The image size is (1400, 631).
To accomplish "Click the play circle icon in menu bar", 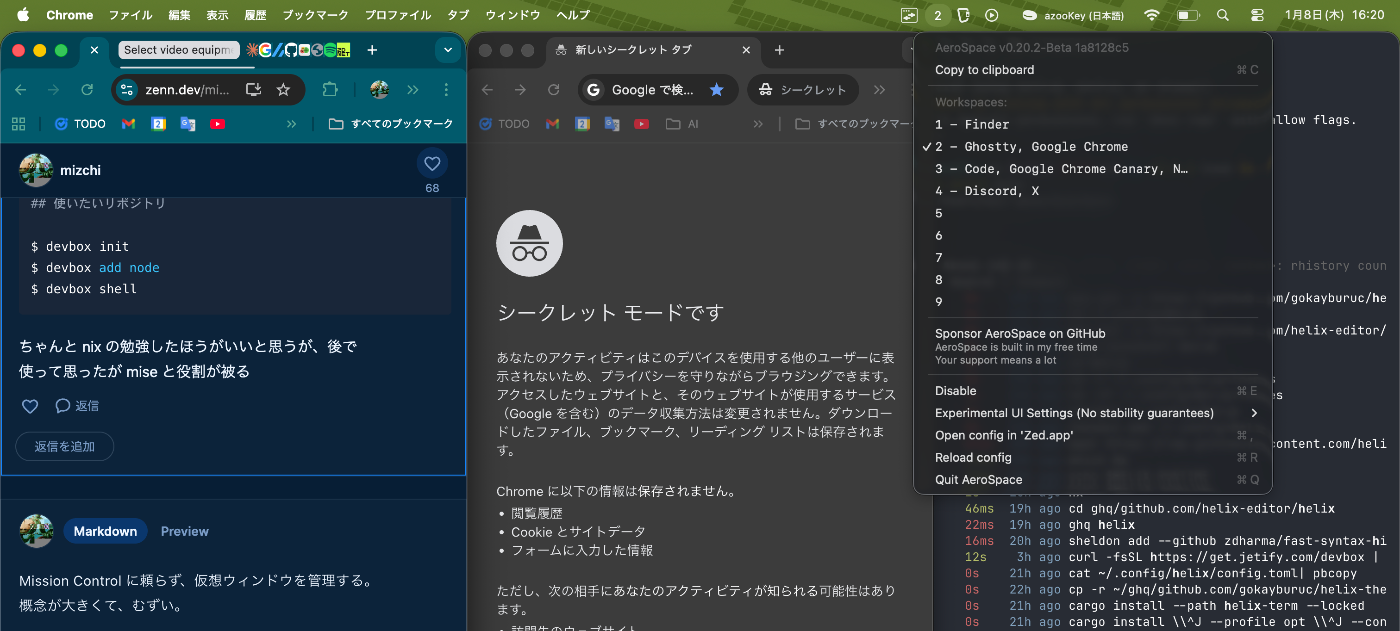I will [x=991, y=15].
